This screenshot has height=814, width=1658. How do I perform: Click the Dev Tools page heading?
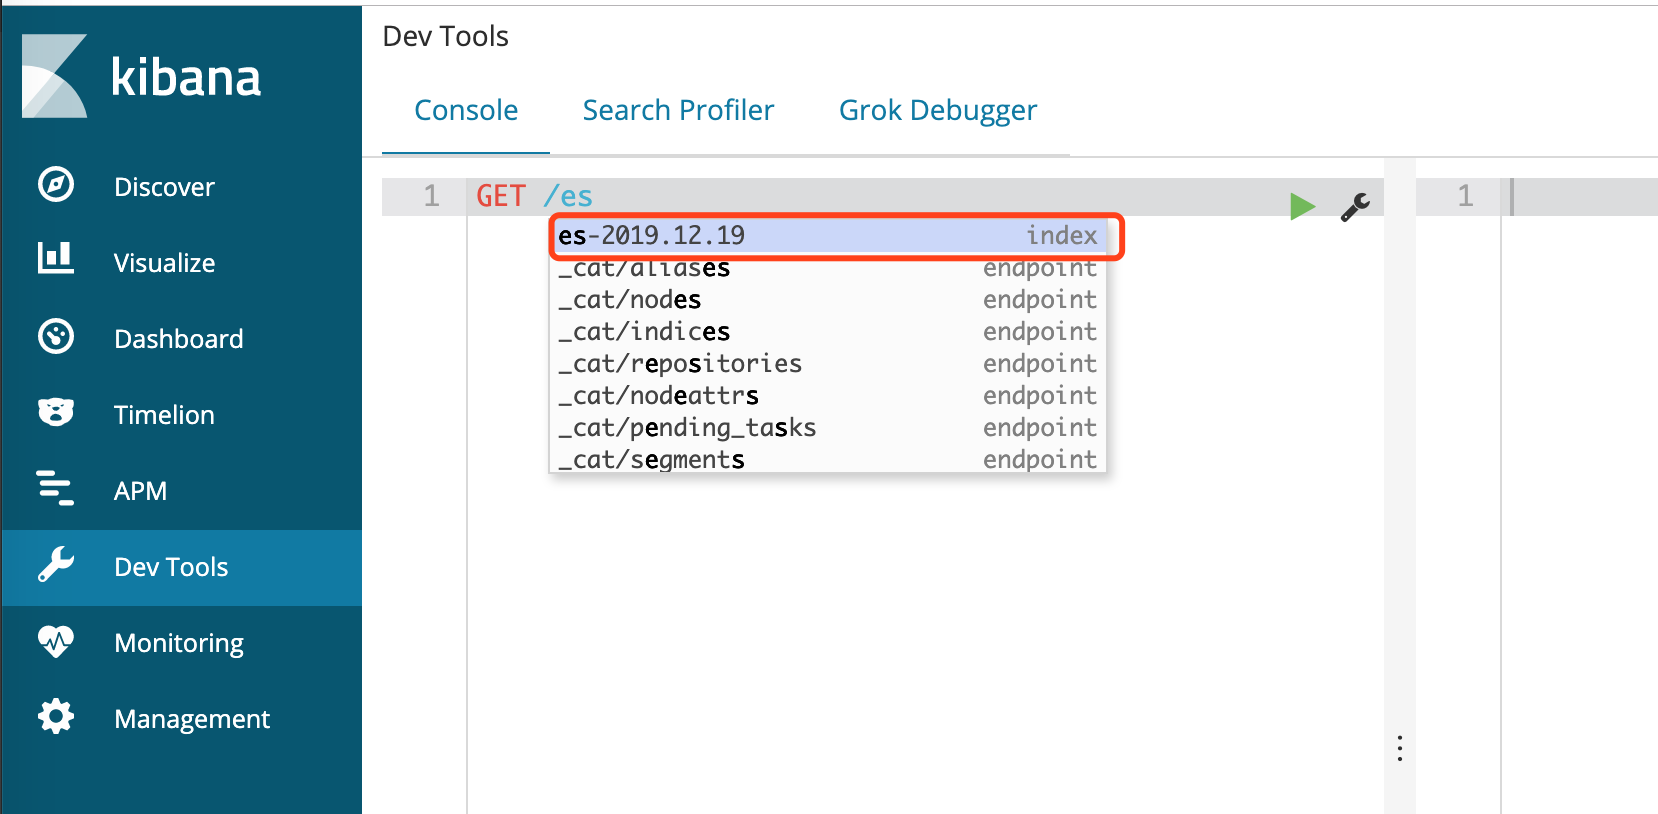446,36
